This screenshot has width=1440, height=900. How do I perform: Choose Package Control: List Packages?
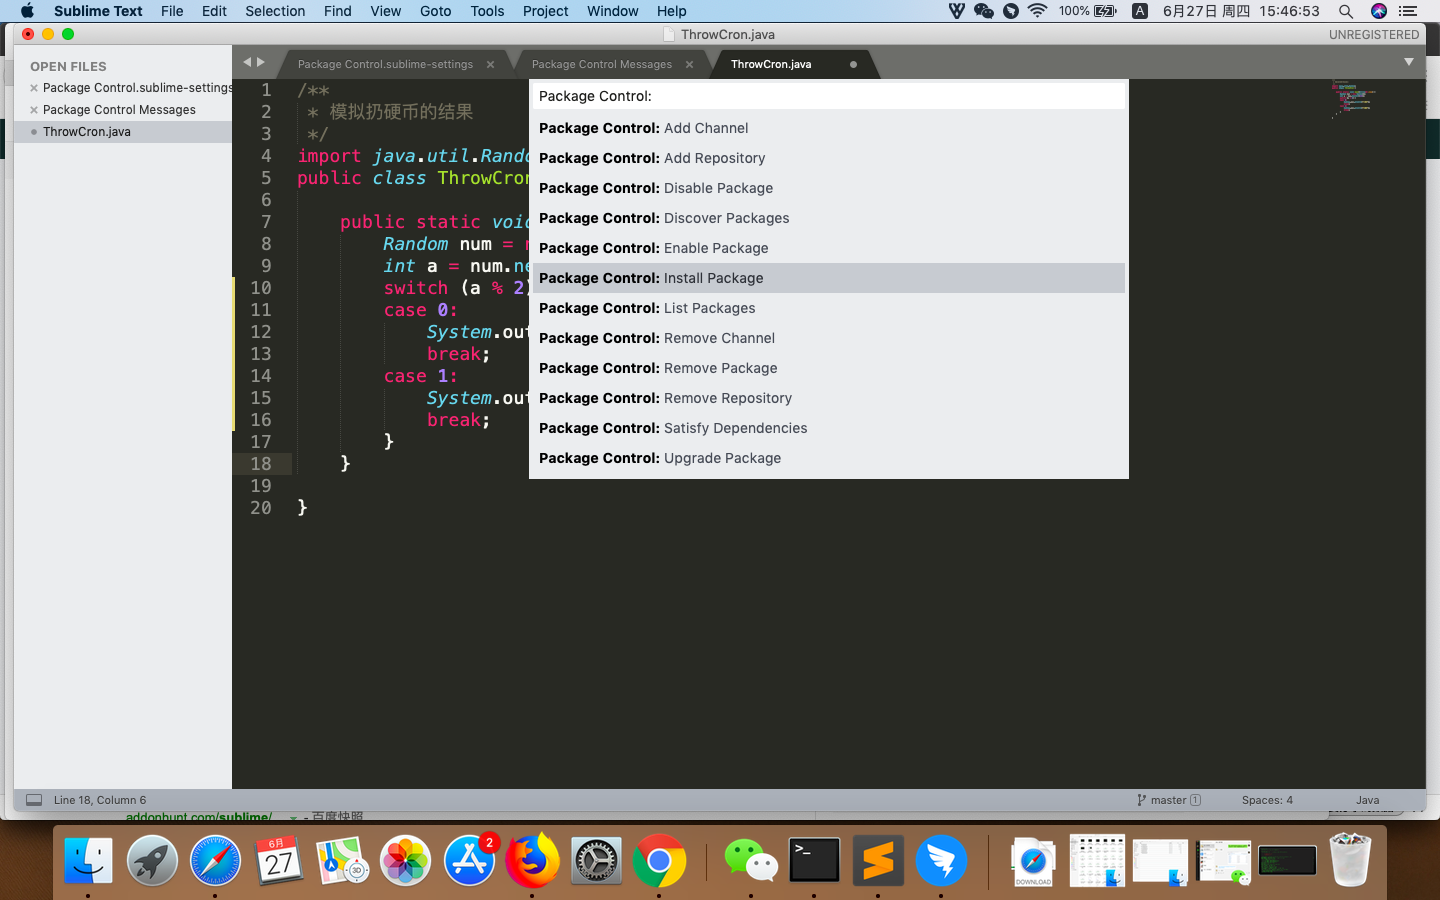[829, 308]
